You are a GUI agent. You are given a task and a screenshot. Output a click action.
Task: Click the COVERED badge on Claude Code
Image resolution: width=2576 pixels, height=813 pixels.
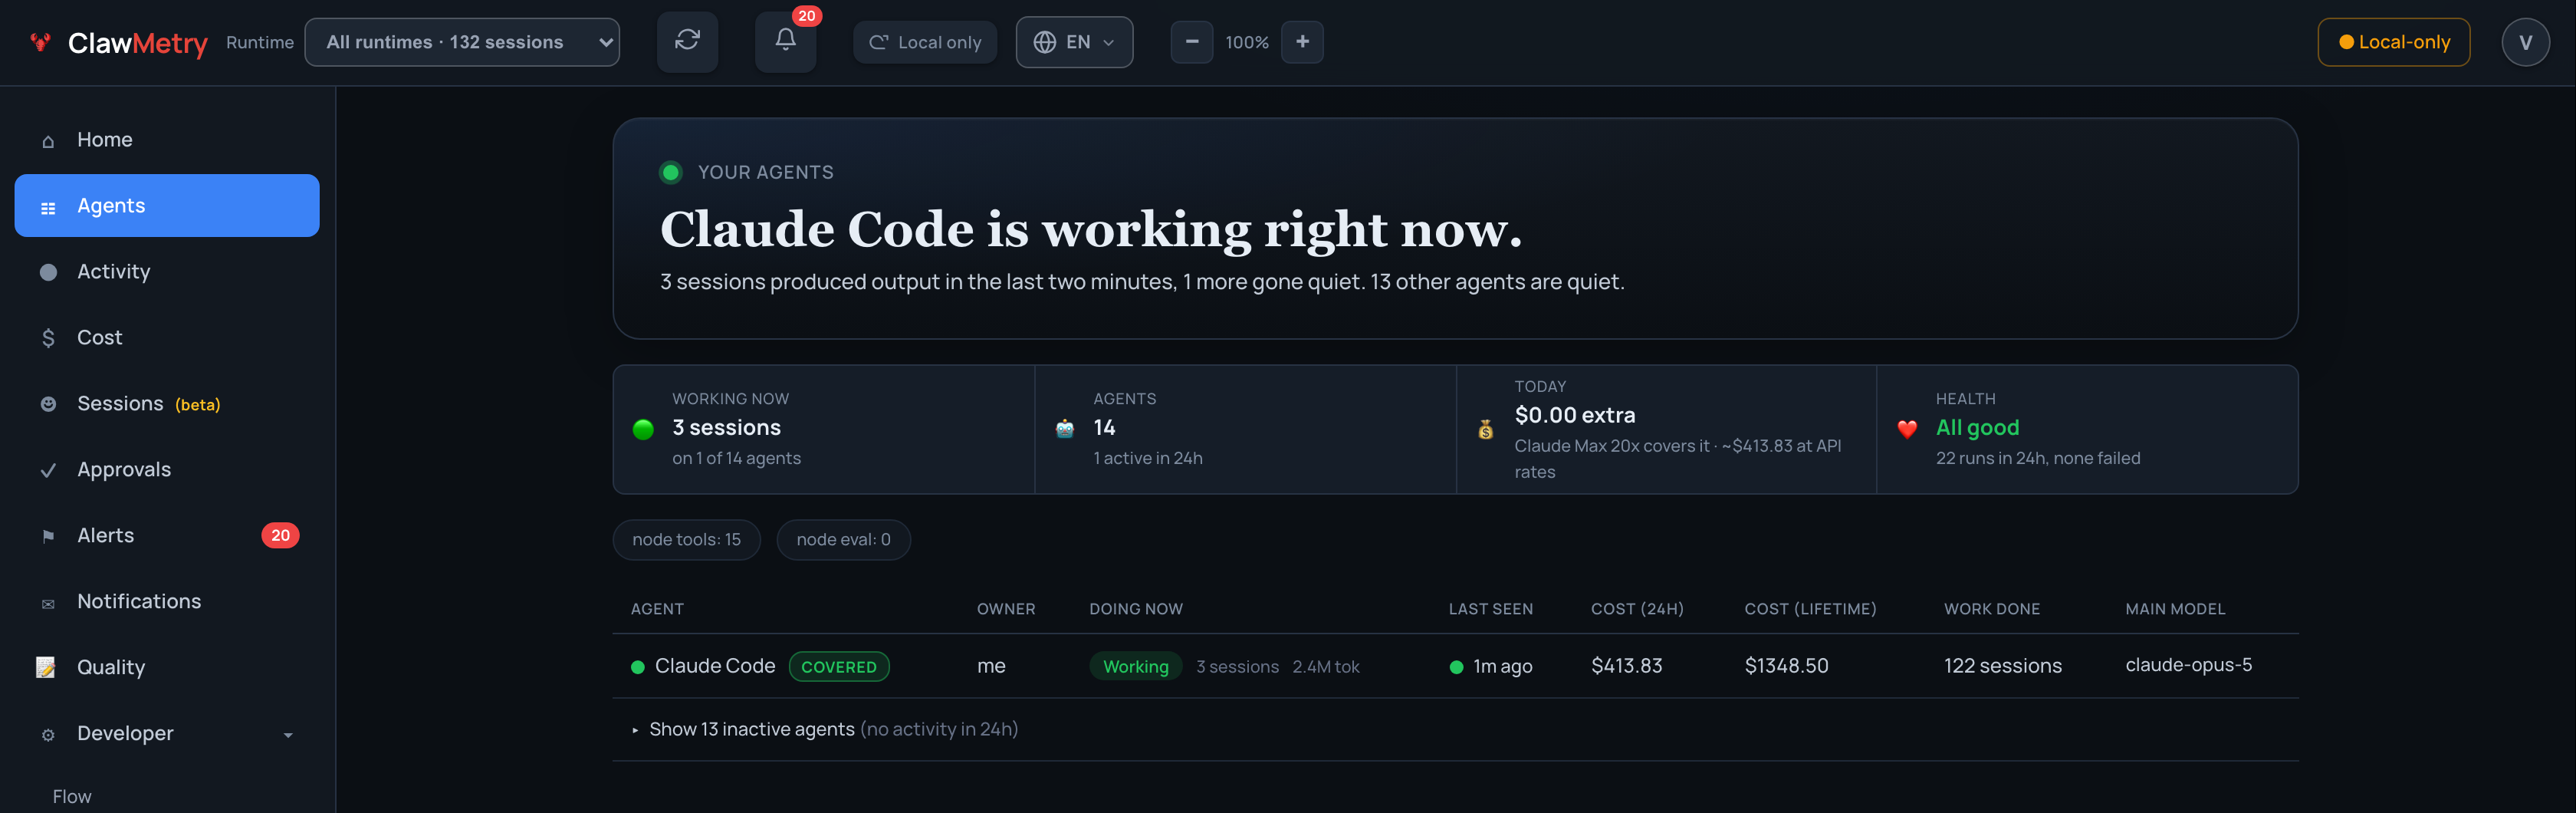click(838, 667)
